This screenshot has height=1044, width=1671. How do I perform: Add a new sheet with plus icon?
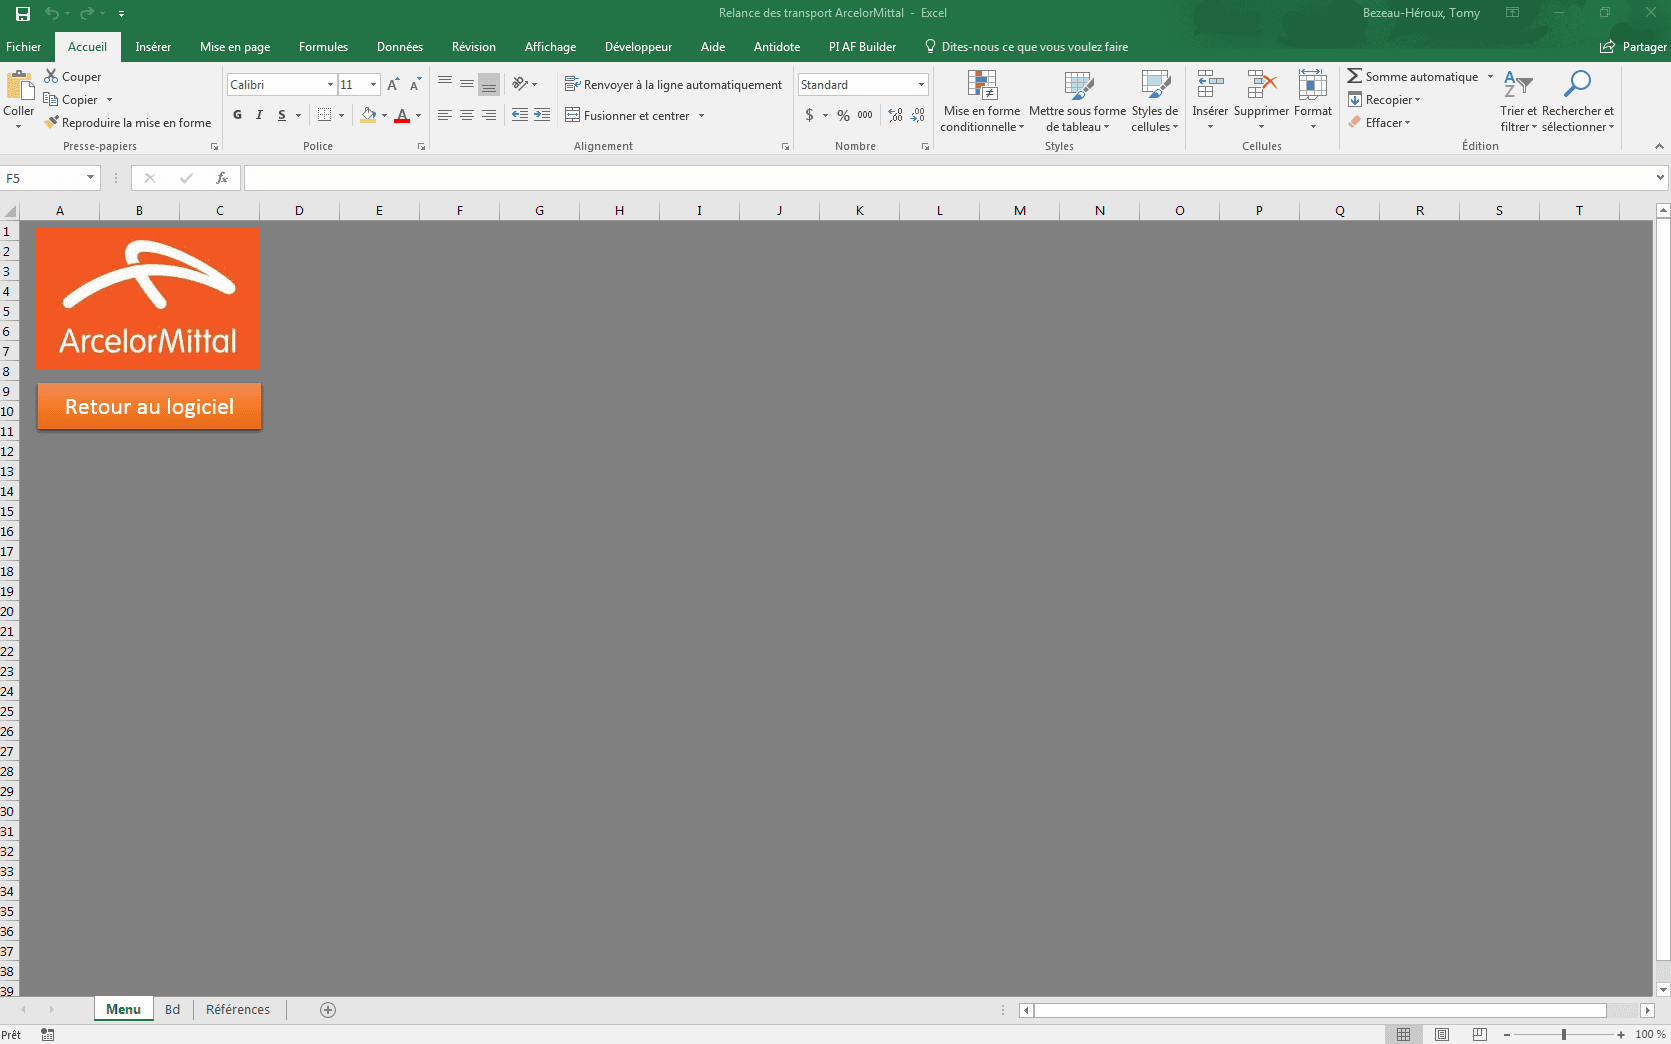tap(328, 1010)
